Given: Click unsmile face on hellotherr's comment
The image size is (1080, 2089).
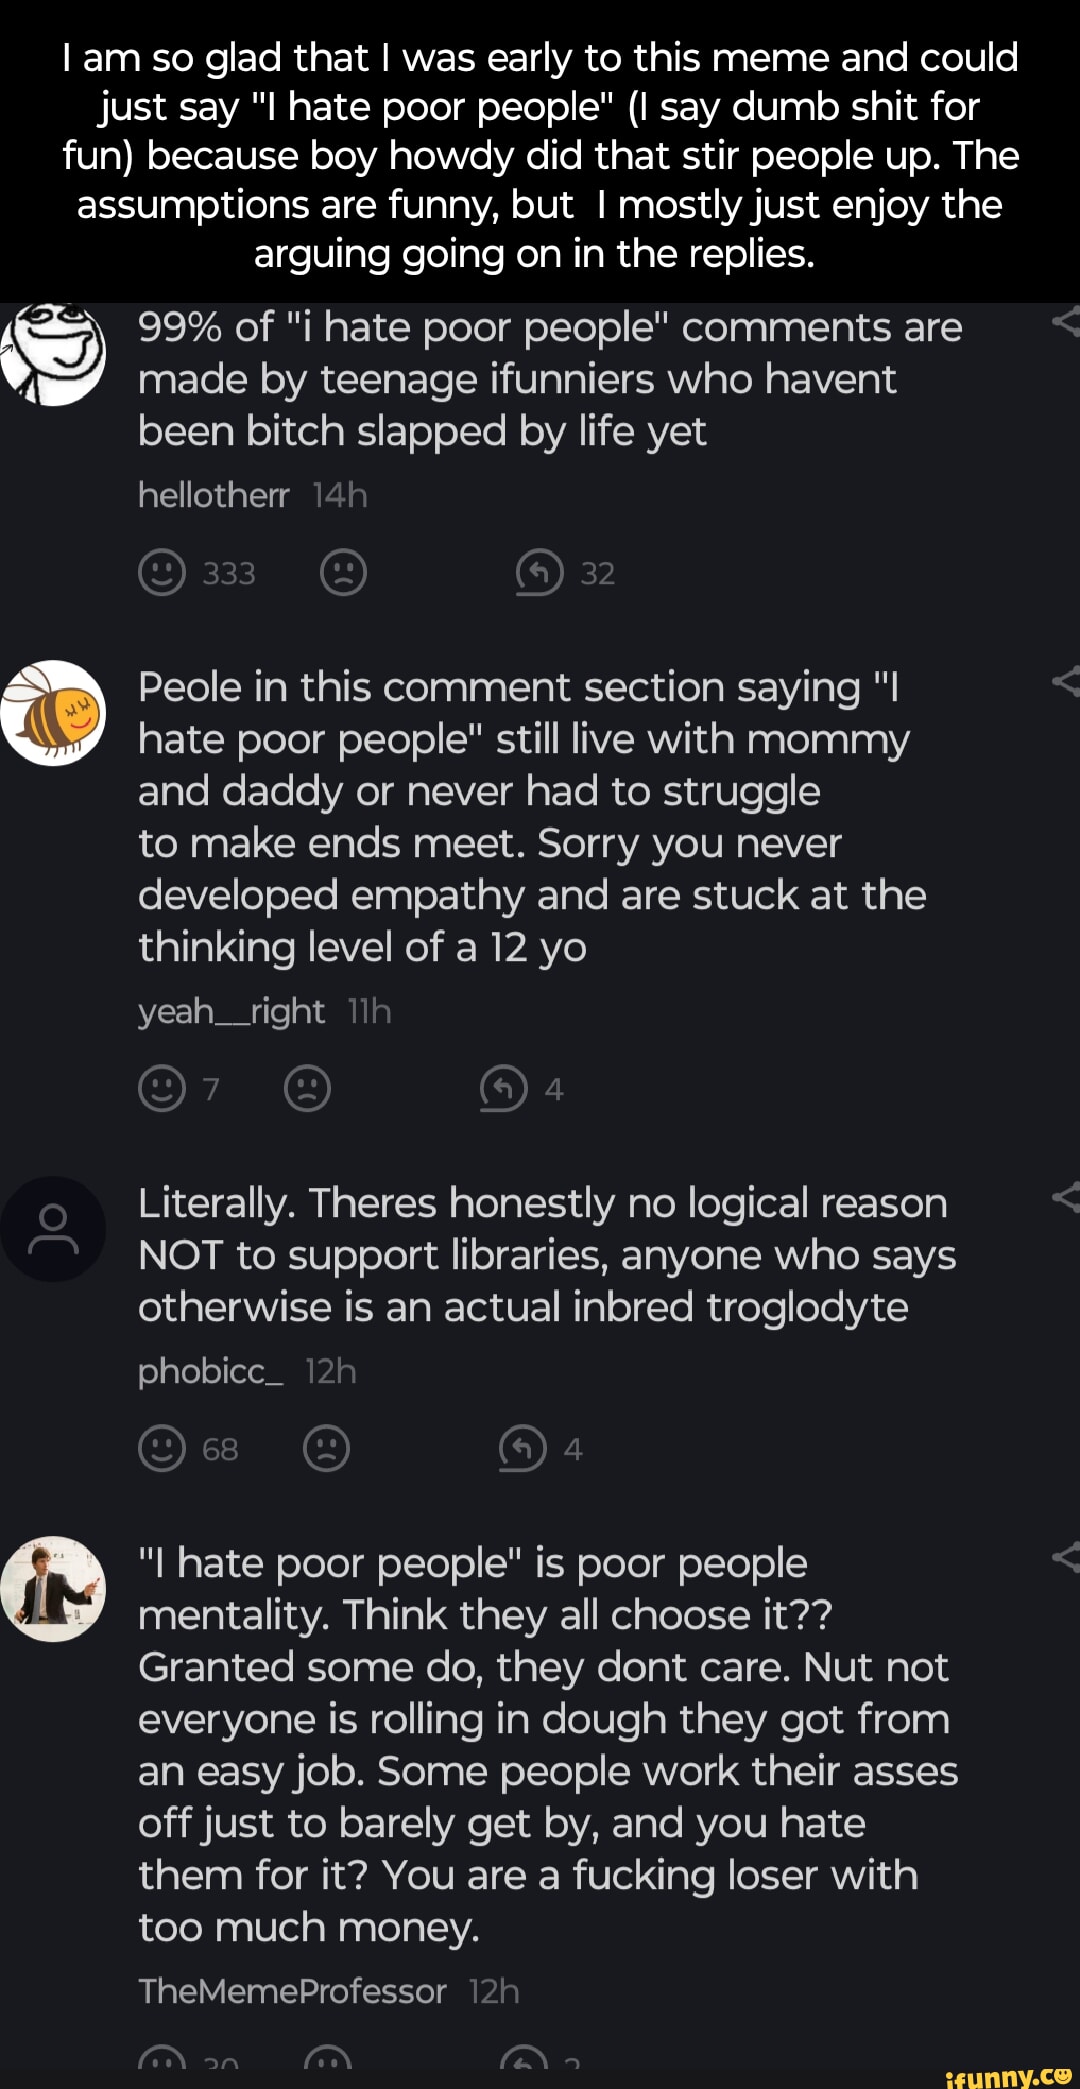Looking at the screenshot, I should tap(343, 573).
